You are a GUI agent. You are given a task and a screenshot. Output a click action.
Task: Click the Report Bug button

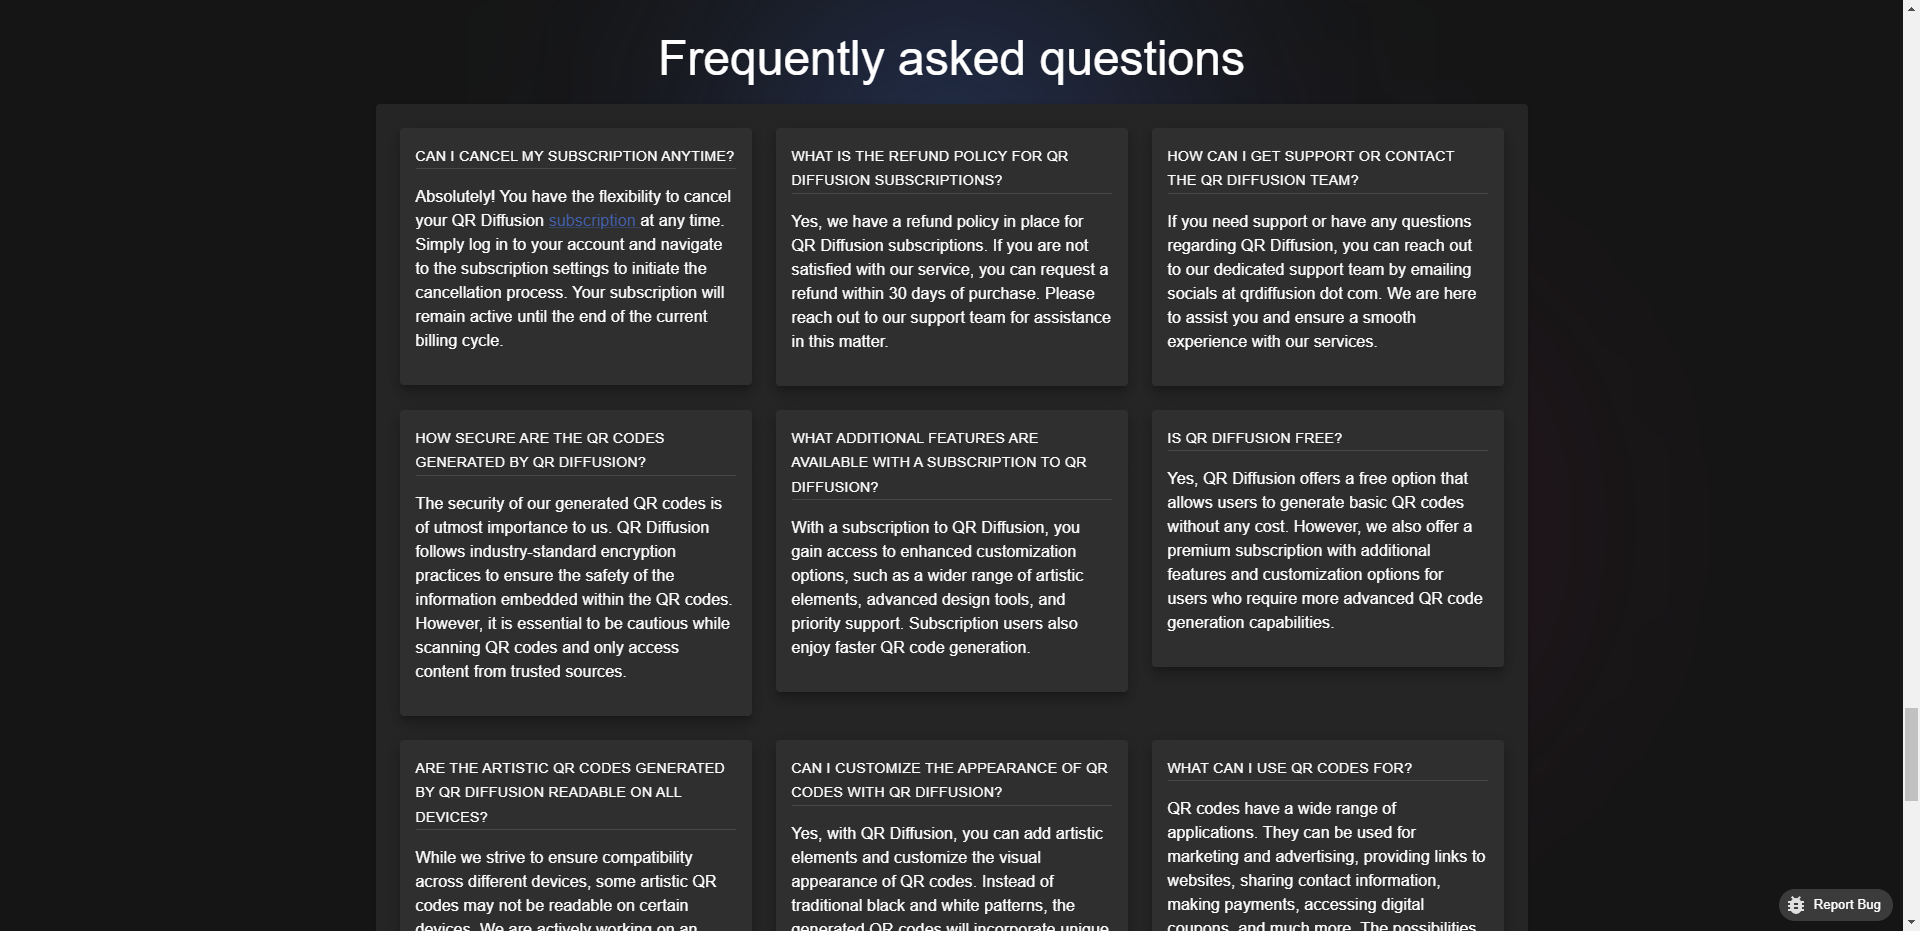[x=1835, y=905]
